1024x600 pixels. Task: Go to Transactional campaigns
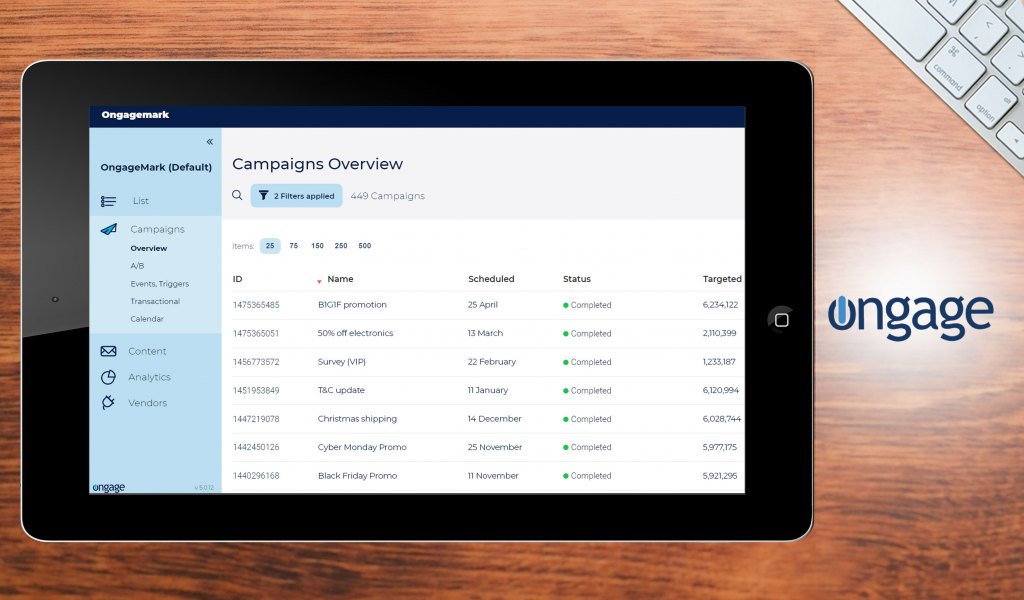click(155, 301)
